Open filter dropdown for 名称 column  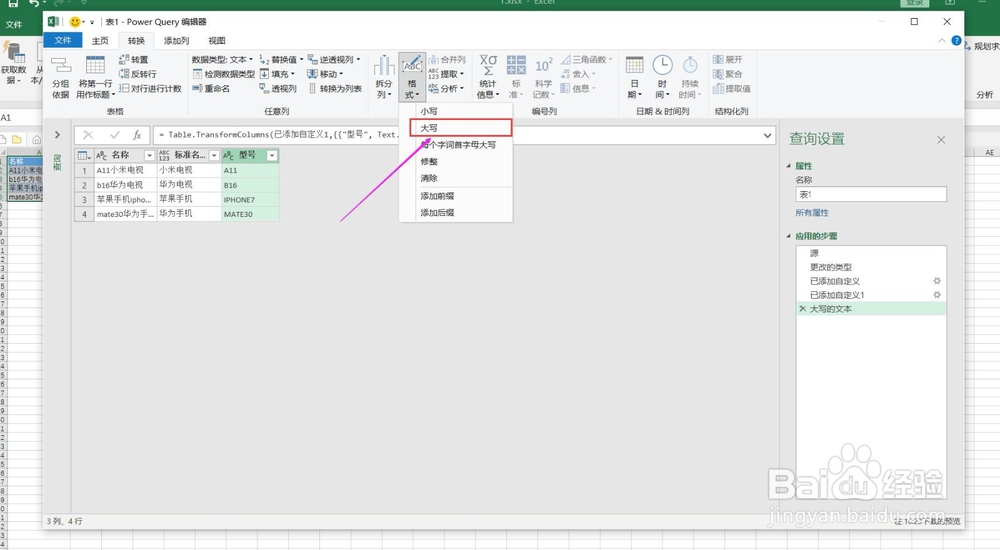pos(149,156)
